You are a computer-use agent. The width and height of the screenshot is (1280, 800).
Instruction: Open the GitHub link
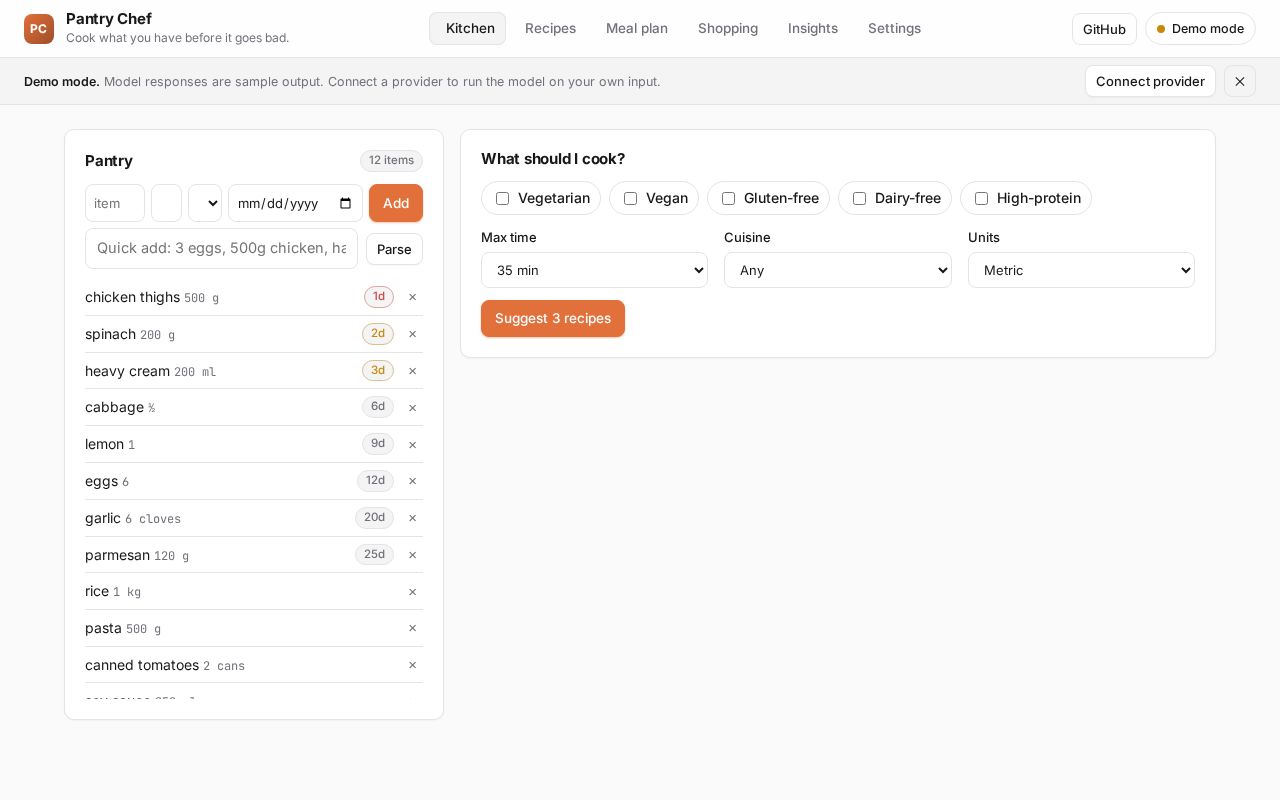1104,29
